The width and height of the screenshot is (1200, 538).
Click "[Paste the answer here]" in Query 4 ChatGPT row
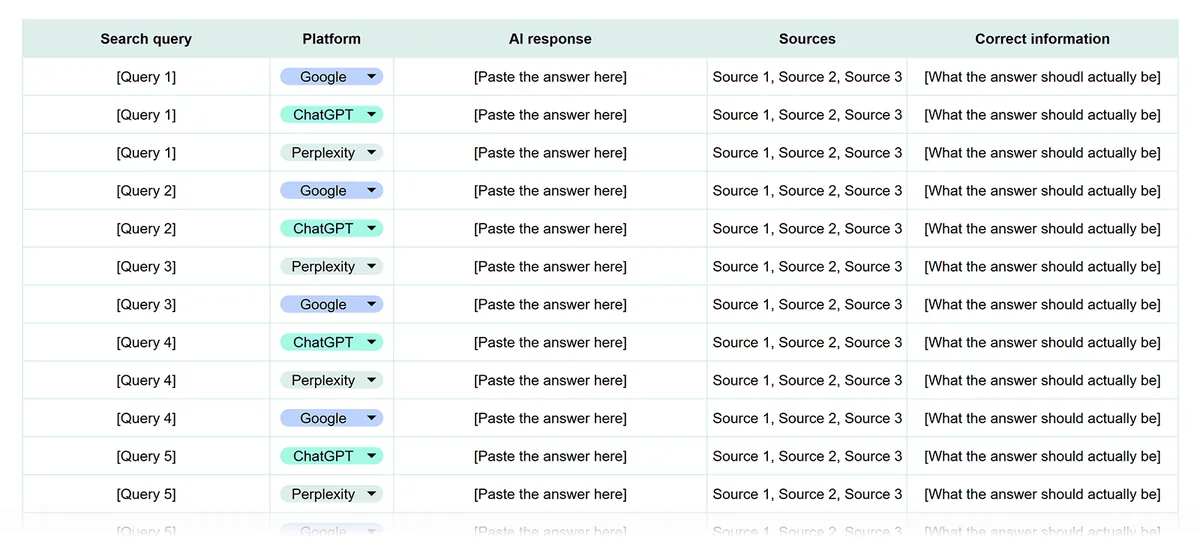[x=550, y=343]
